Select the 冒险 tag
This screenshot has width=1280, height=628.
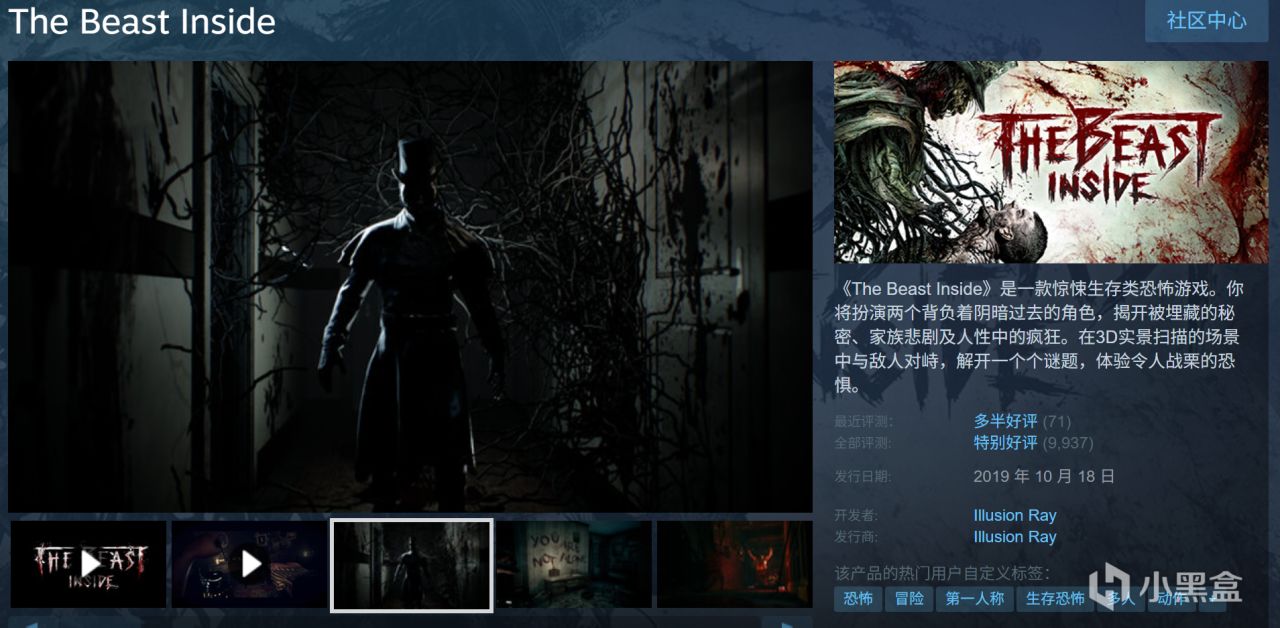(x=909, y=598)
